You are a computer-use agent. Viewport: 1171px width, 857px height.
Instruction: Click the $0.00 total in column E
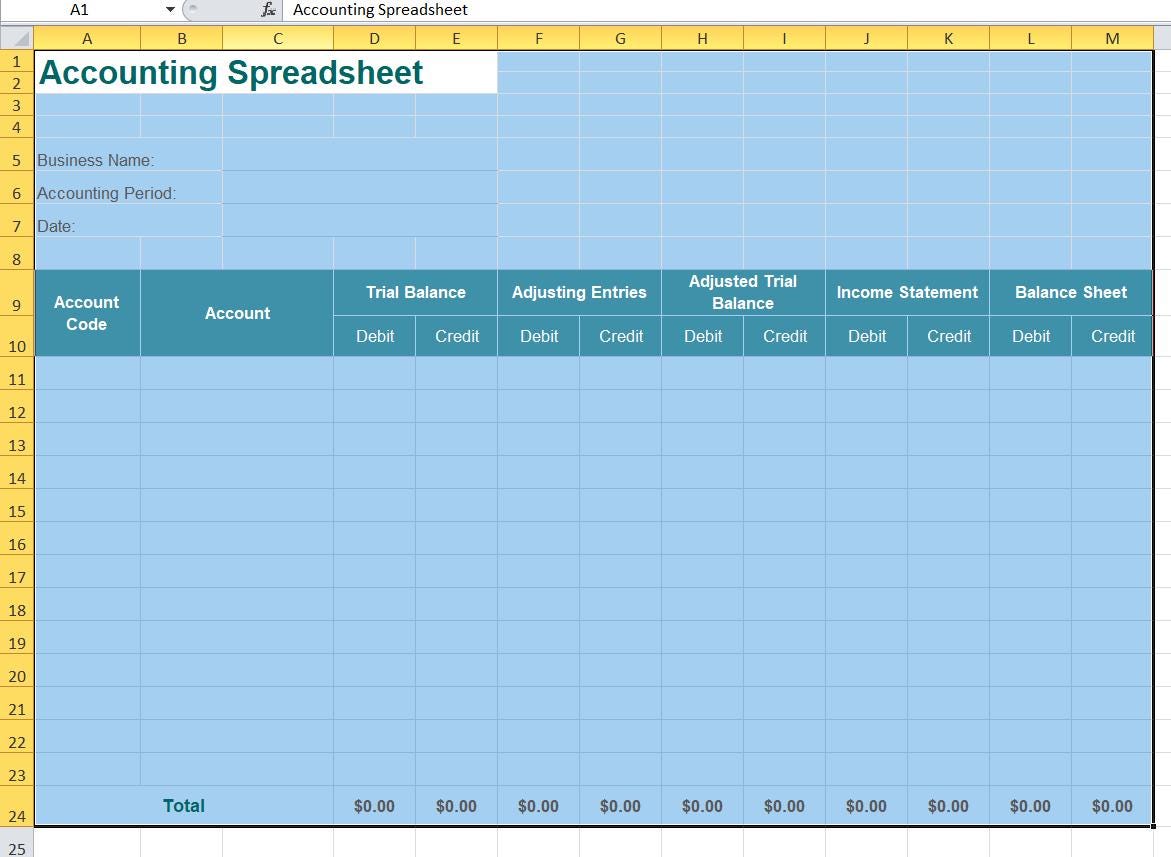pyautogui.click(x=456, y=806)
